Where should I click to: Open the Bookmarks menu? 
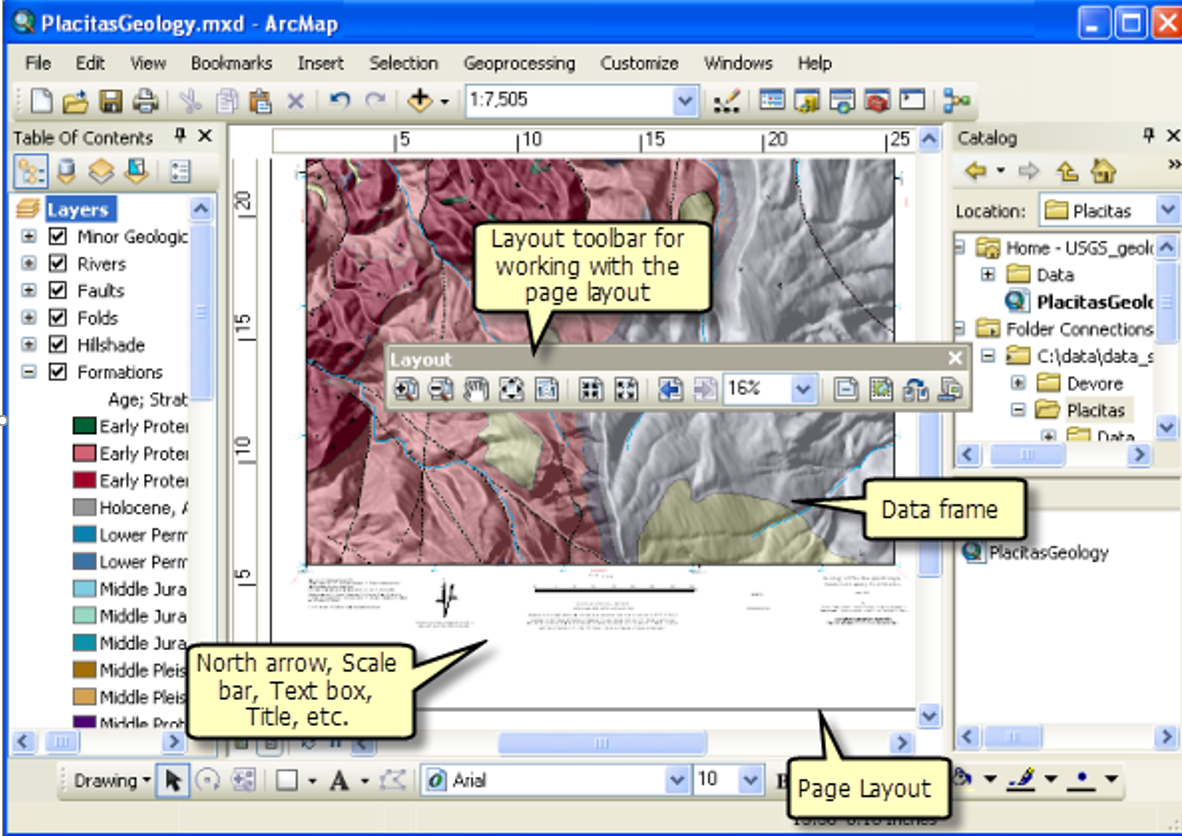click(x=231, y=63)
